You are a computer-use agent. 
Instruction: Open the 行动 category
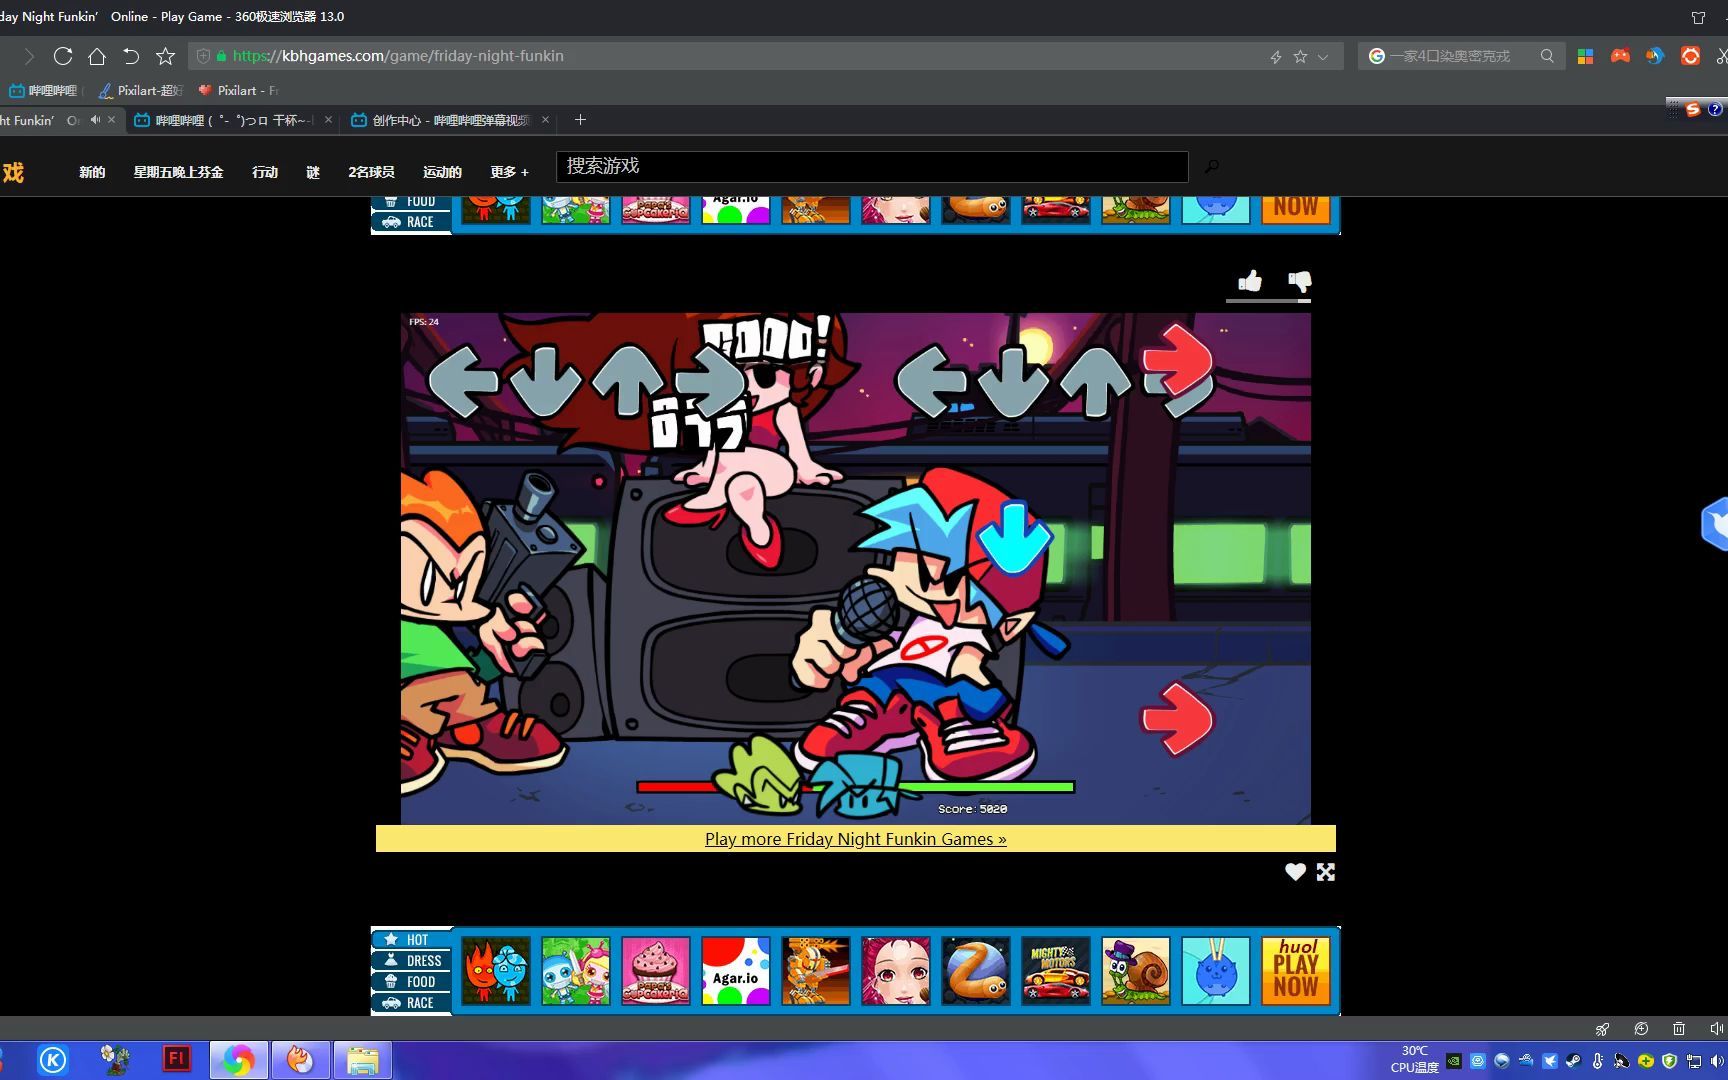265,172
